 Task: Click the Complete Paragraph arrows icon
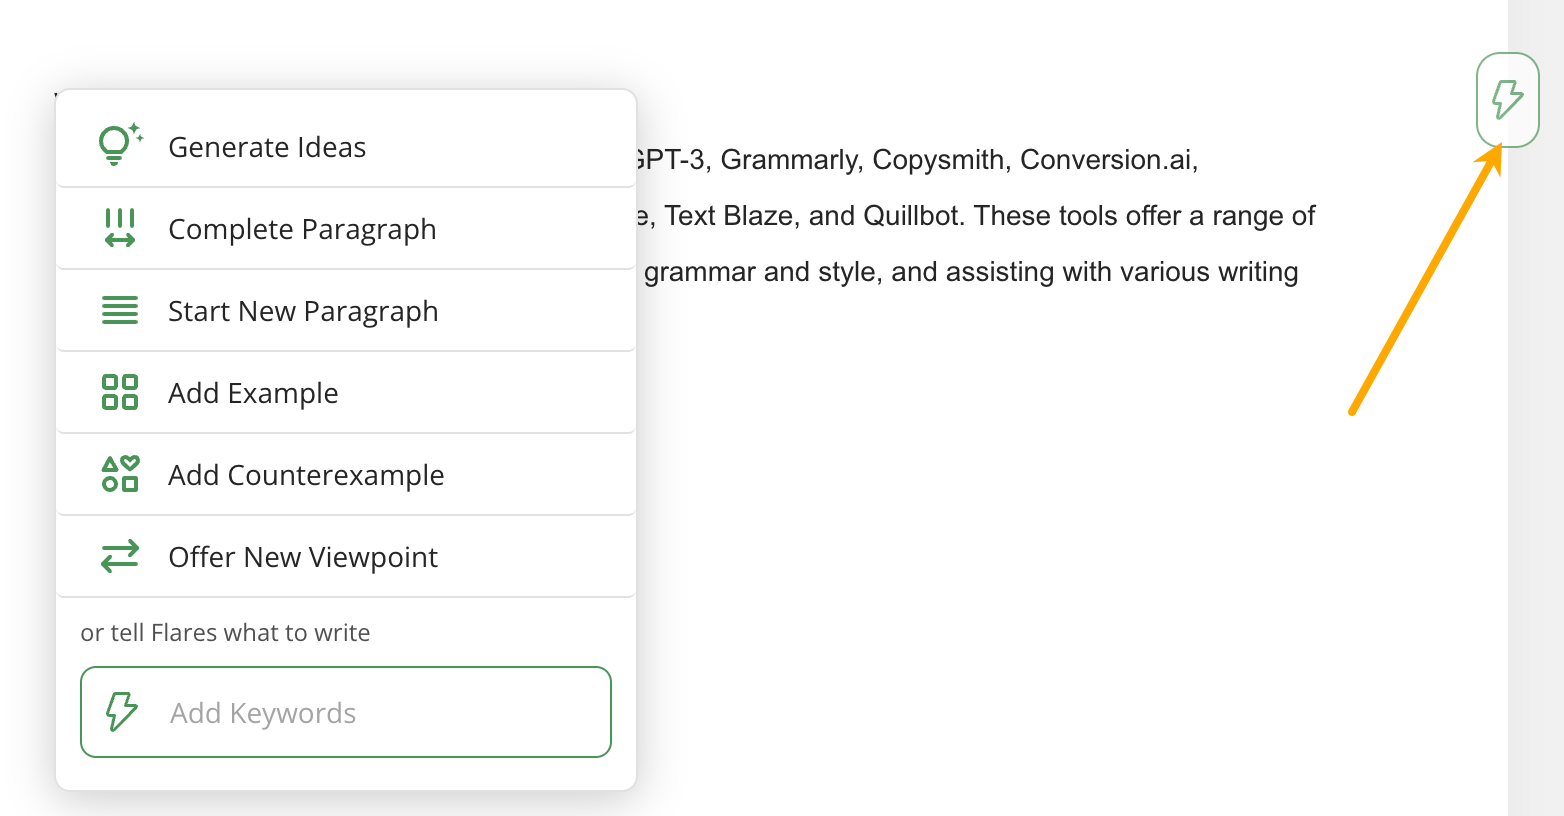click(120, 228)
